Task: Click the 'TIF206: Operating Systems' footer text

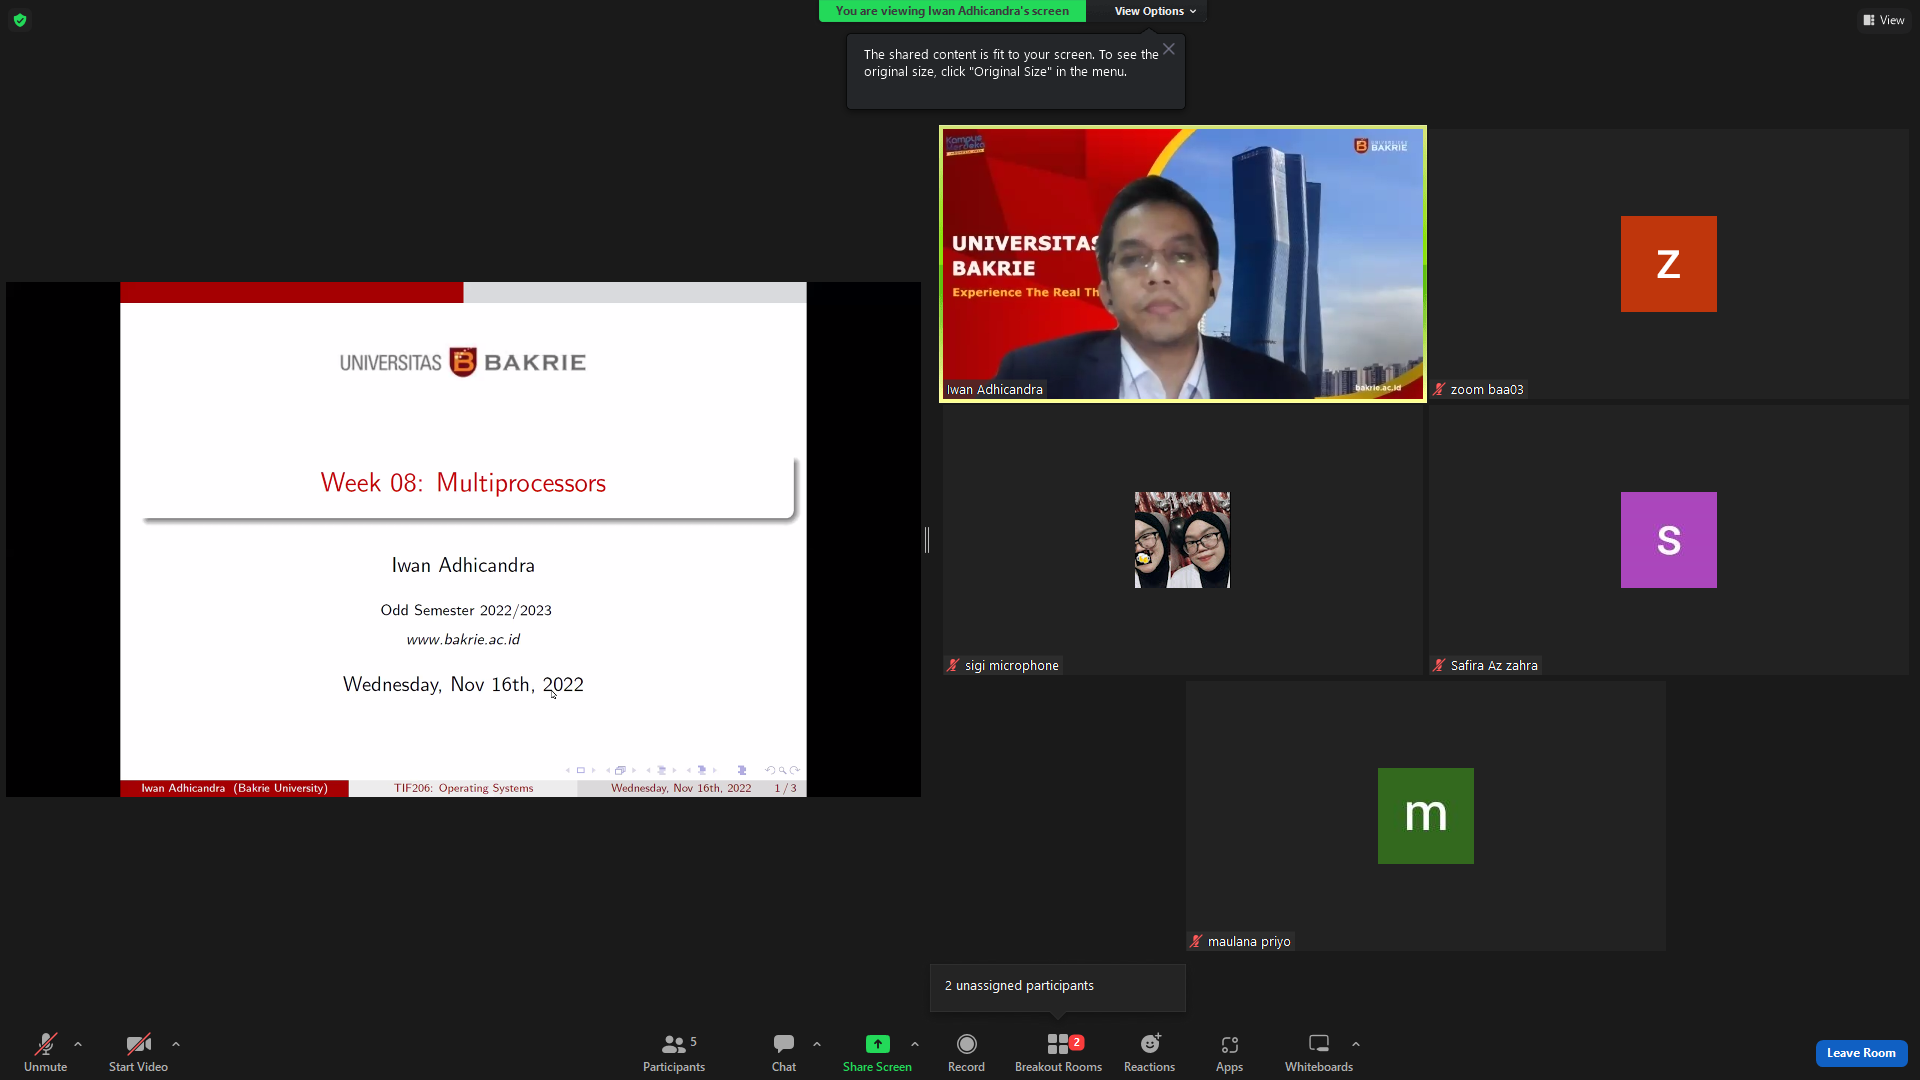Action: click(x=463, y=788)
